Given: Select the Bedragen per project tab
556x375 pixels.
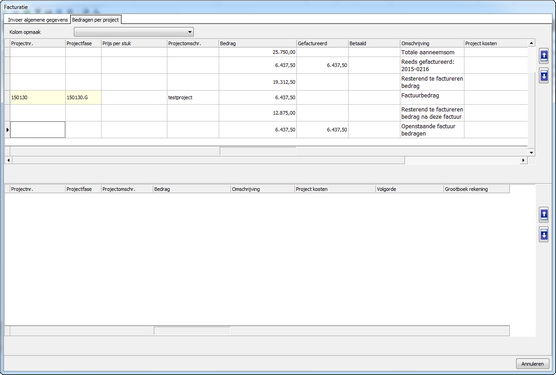Looking at the screenshot, I should click(x=96, y=20).
